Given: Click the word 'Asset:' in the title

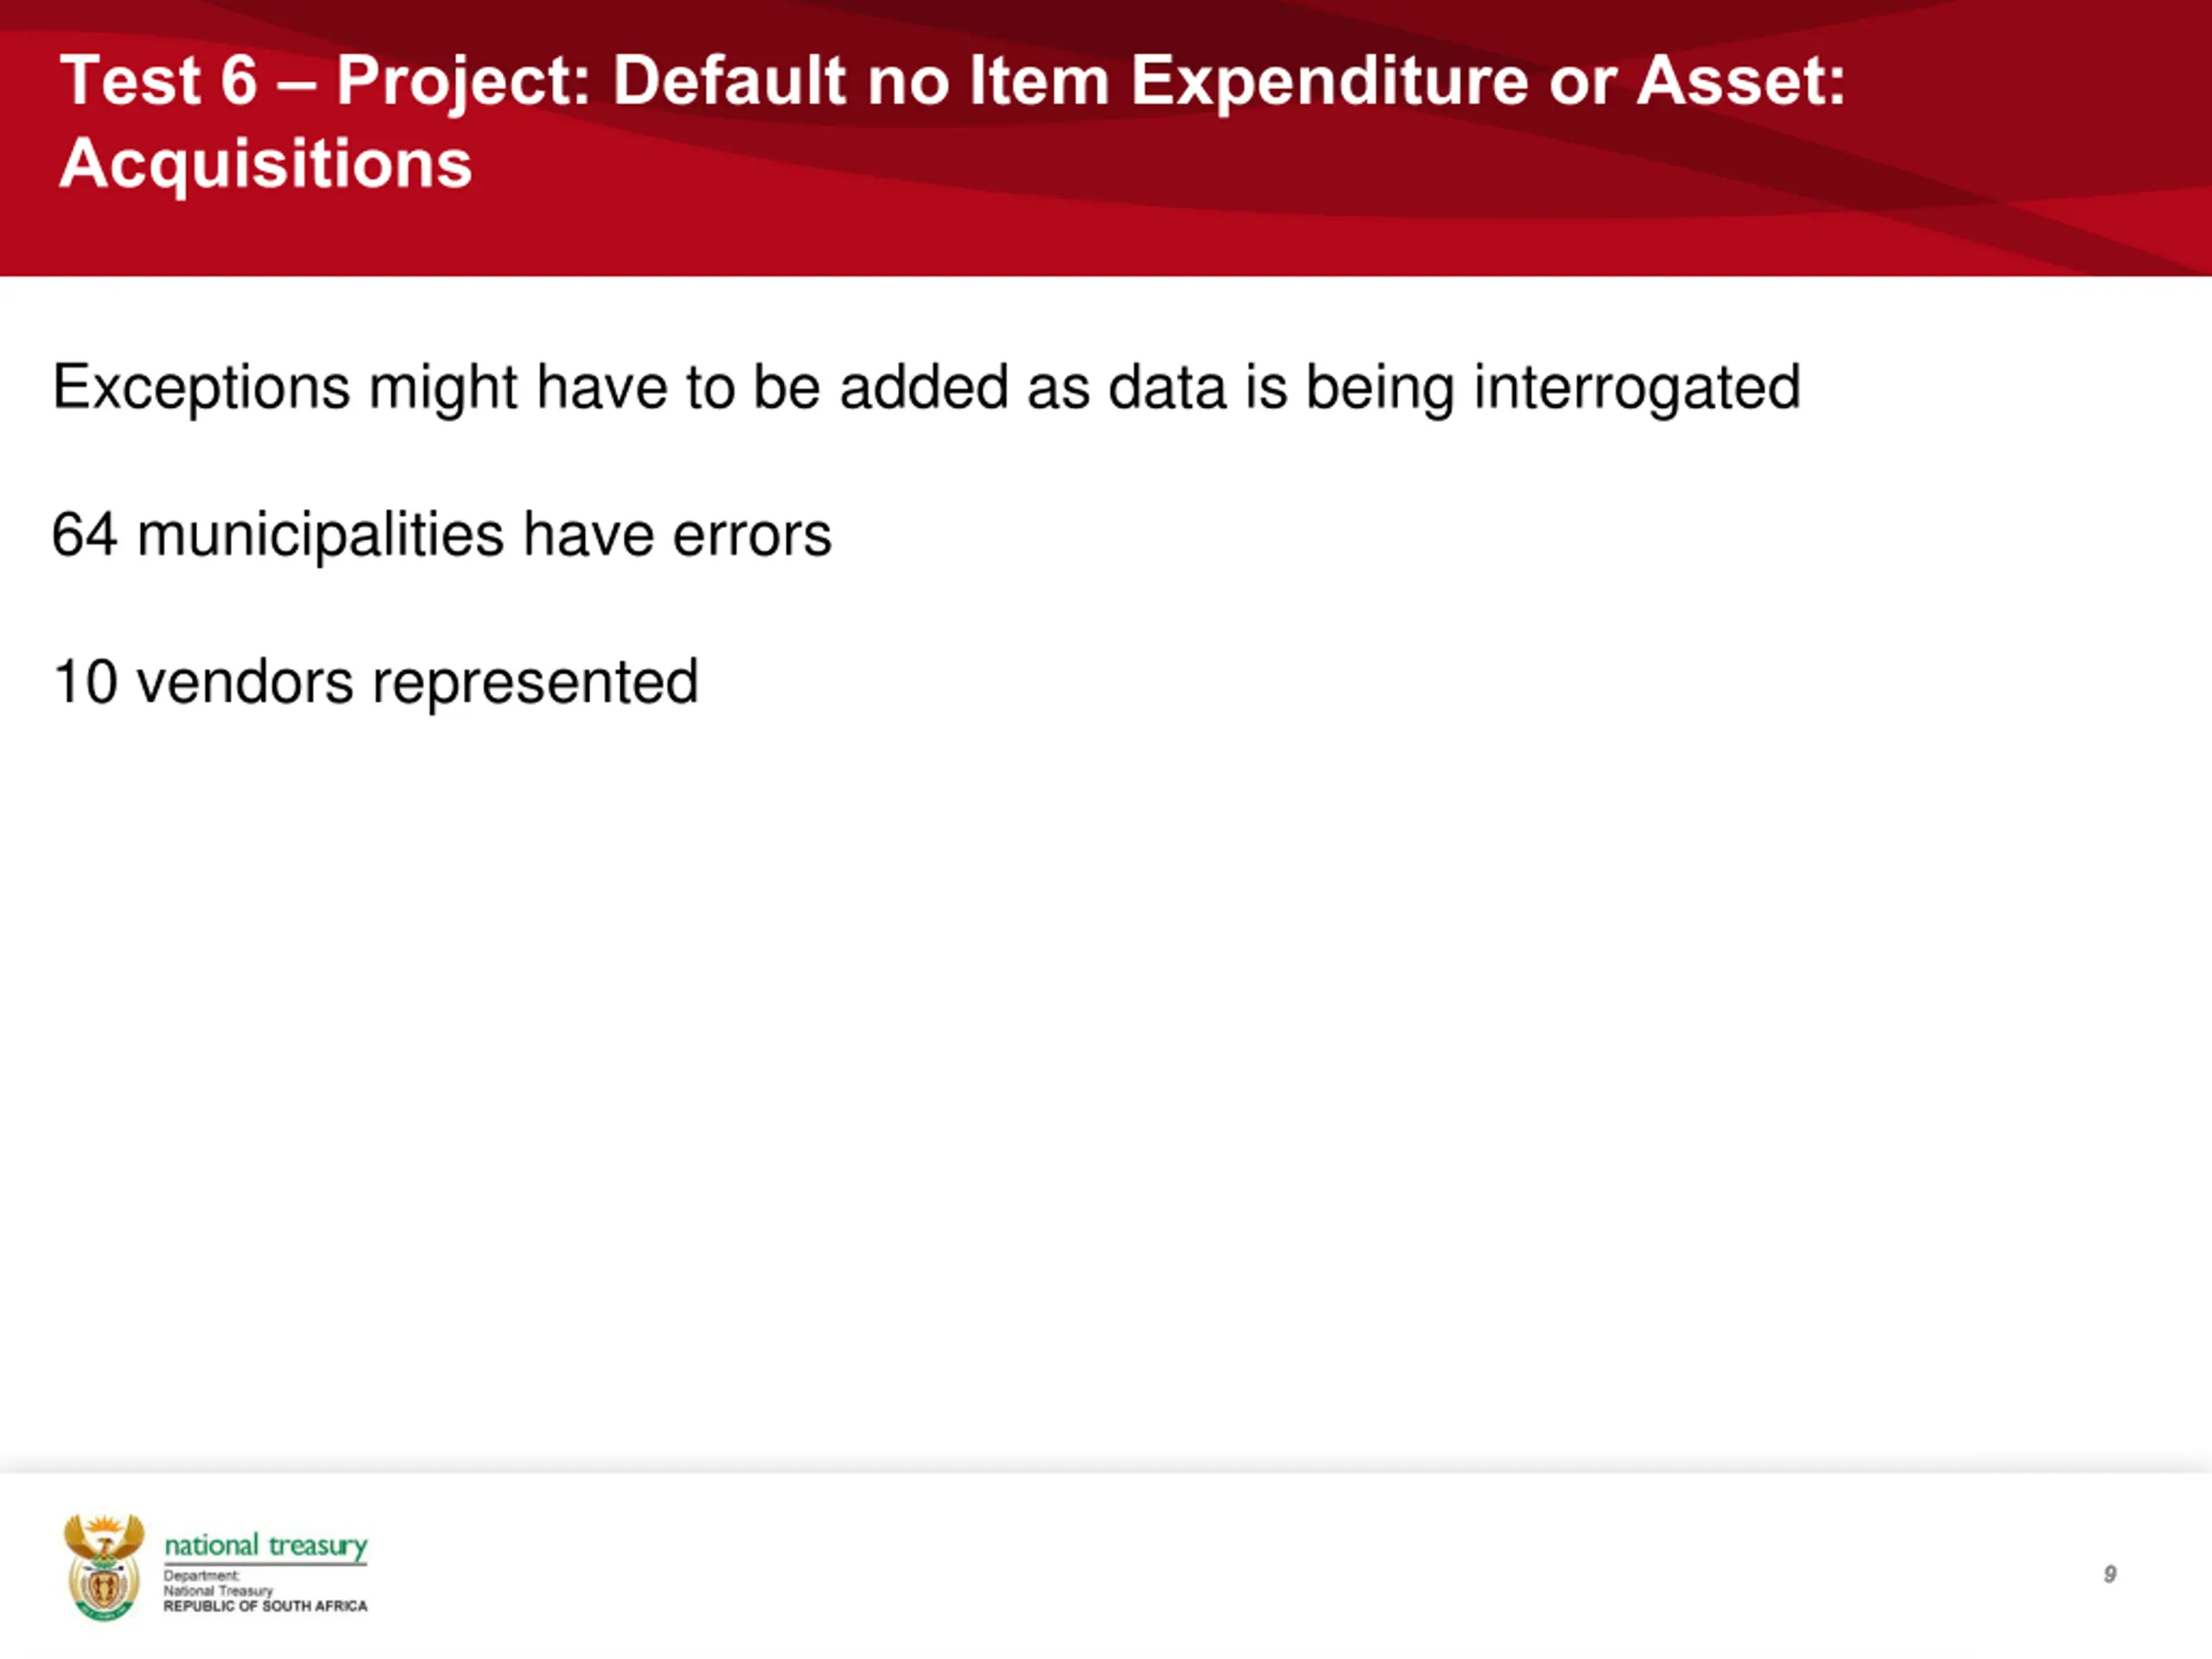Looking at the screenshot, I should 1742,80.
